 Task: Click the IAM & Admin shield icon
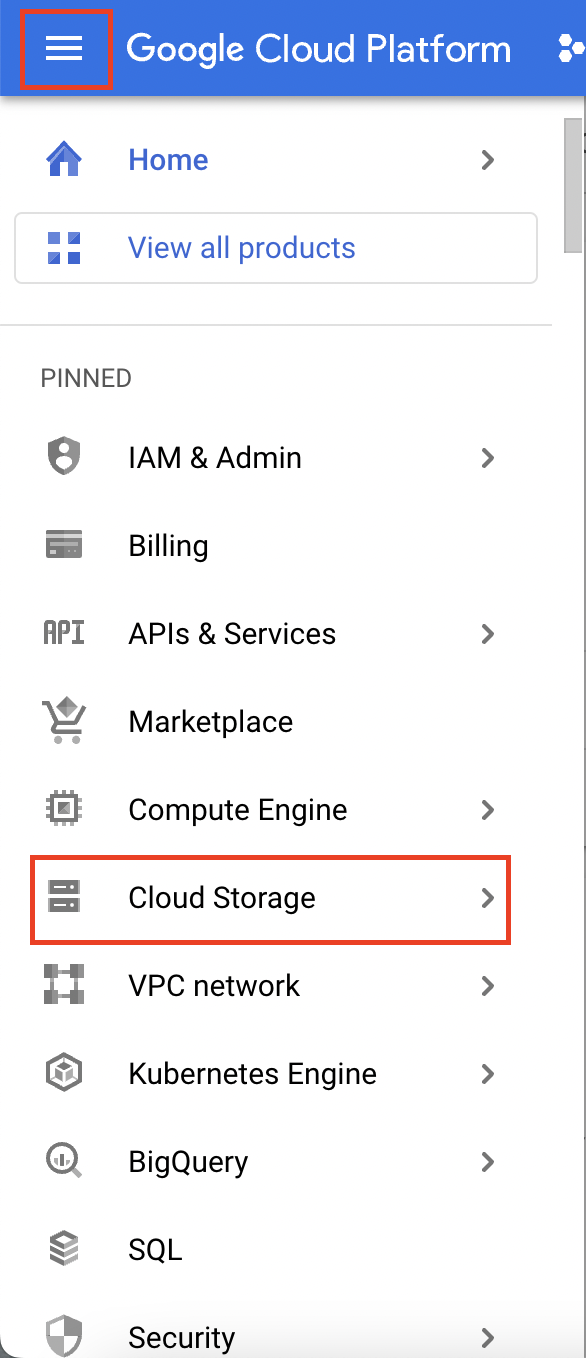64,458
